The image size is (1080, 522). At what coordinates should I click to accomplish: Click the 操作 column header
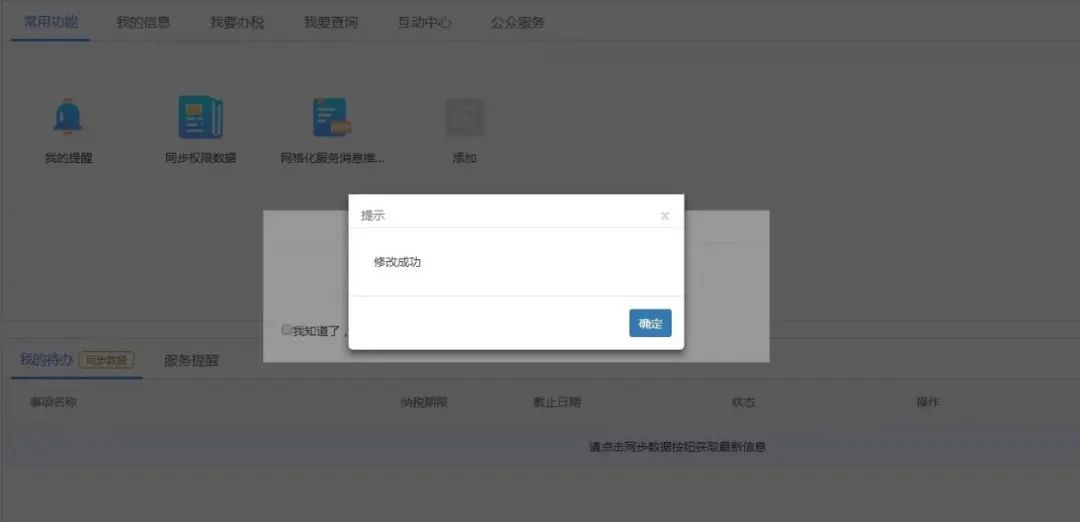click(x=928, y=402)
